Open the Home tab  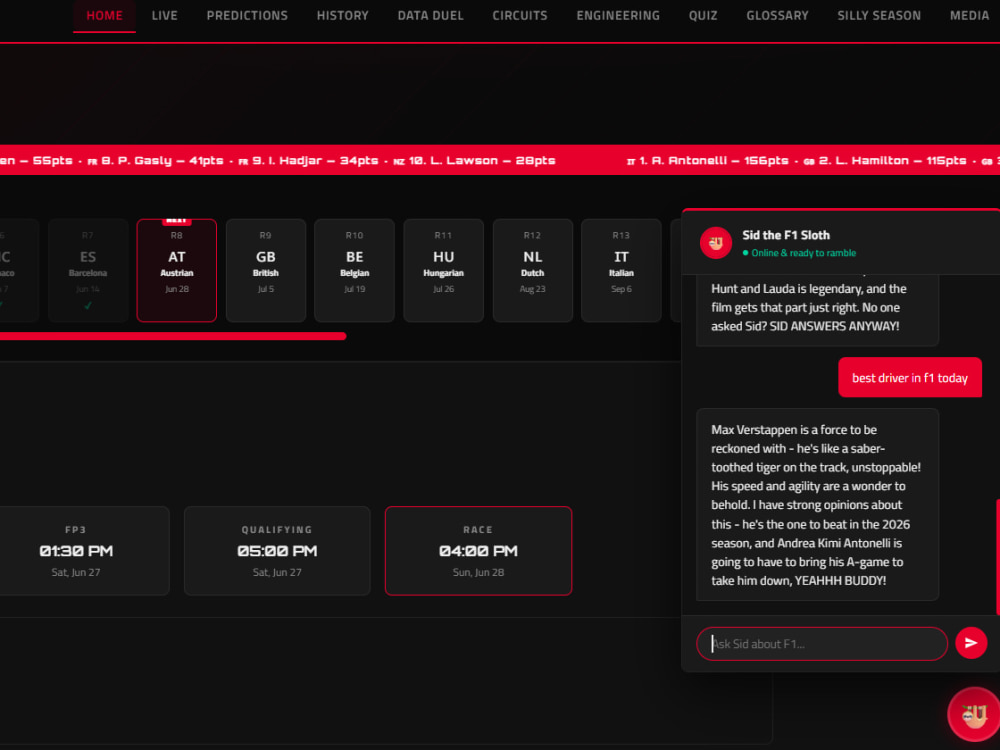[x=104, y=15]
